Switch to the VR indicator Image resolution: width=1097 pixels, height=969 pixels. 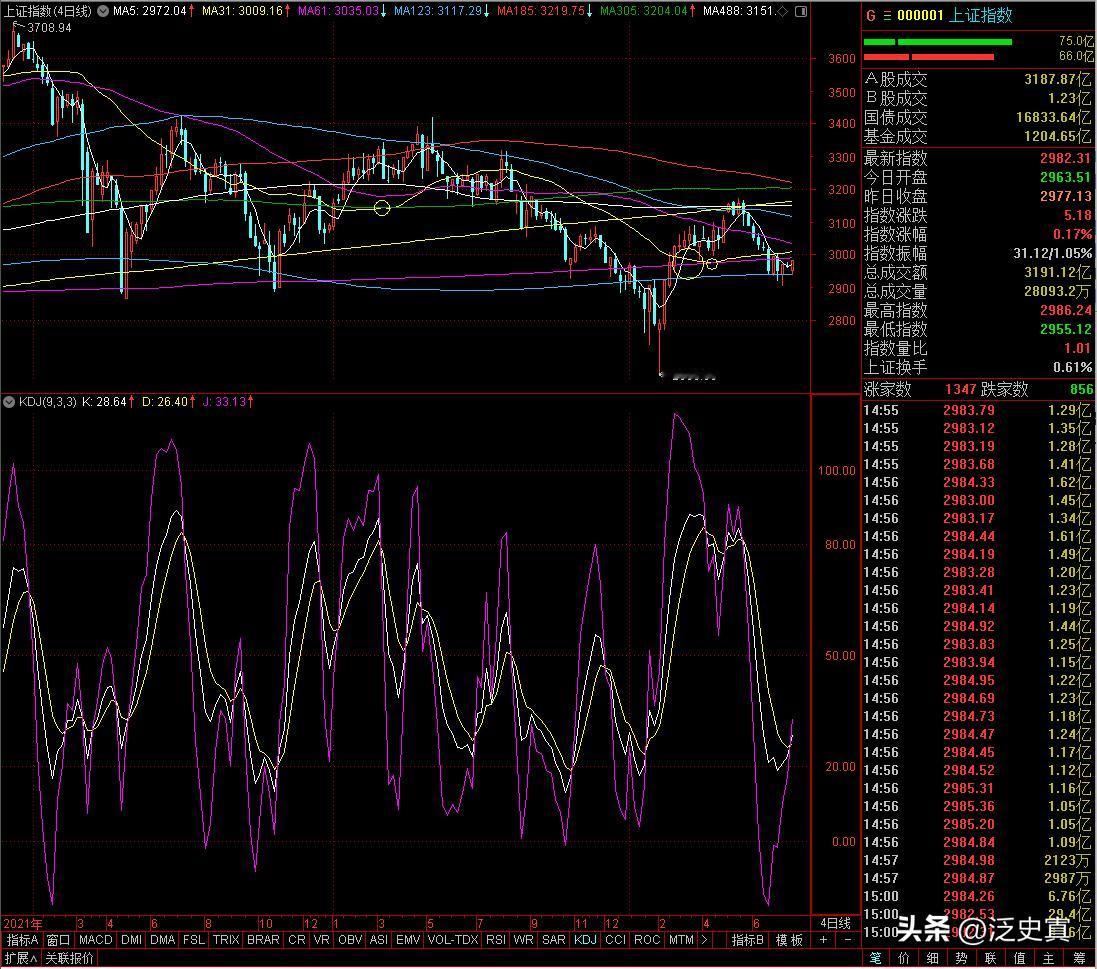coord(321,940)
